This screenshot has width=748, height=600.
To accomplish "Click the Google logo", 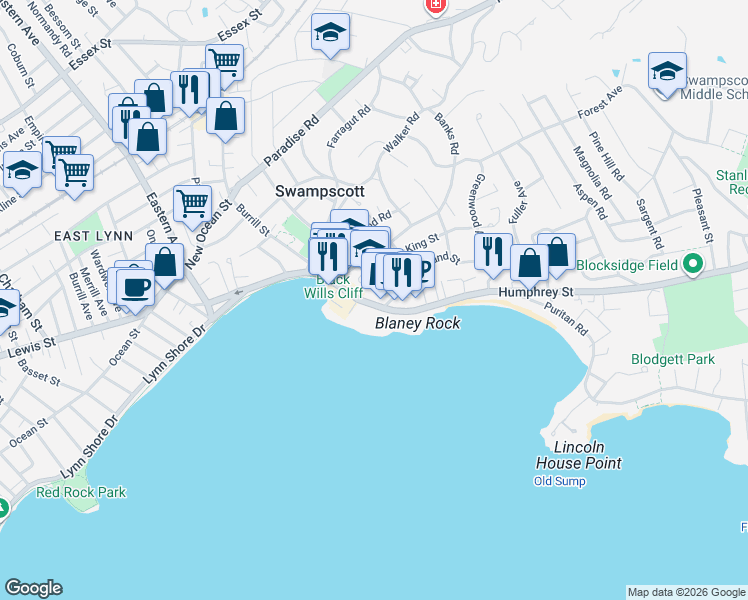I will pyautogui.click(x=33, y=588).
